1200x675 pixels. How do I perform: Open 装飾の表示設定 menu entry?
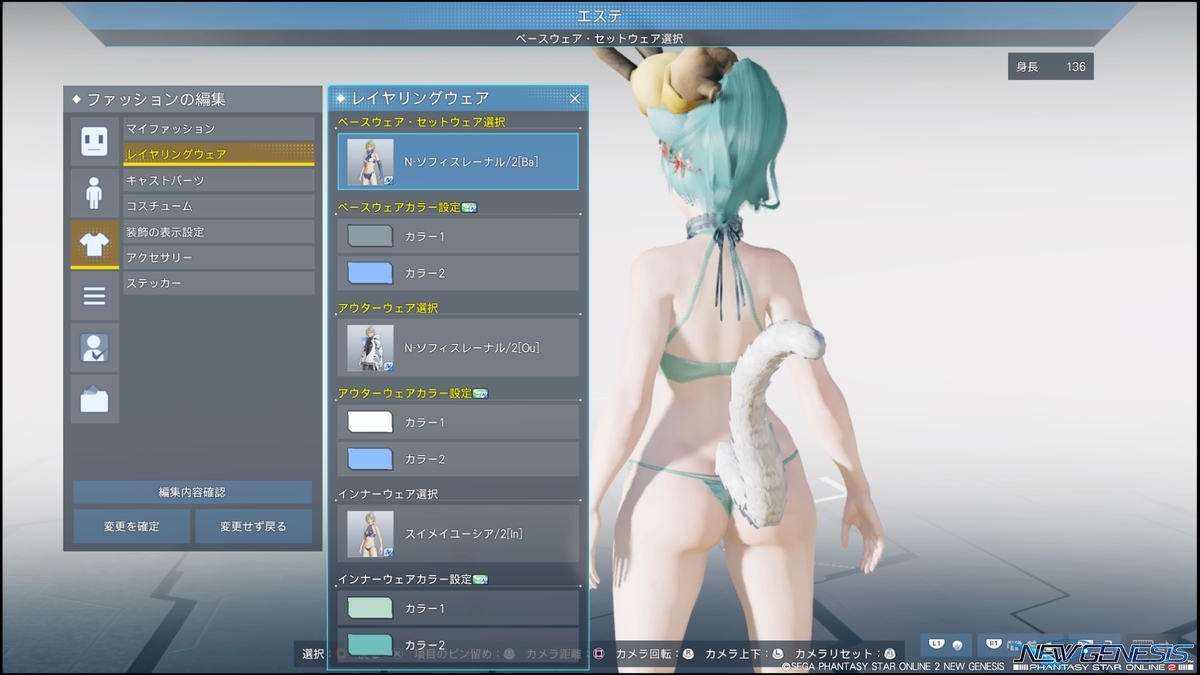click(218, 232)
